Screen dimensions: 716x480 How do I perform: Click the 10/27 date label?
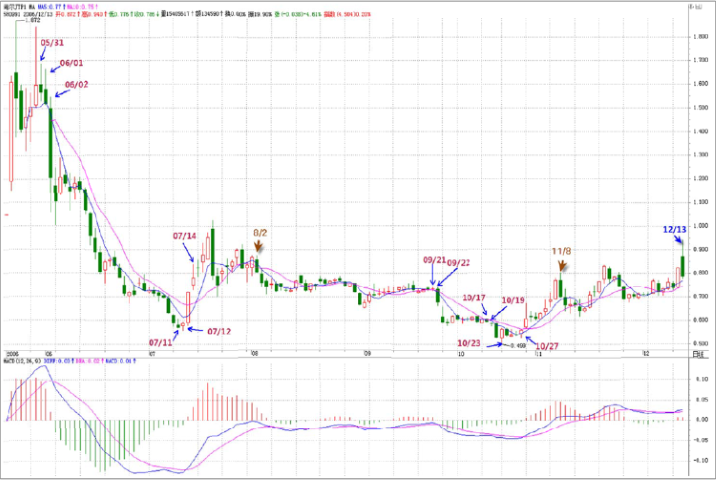tap(549, 346)
